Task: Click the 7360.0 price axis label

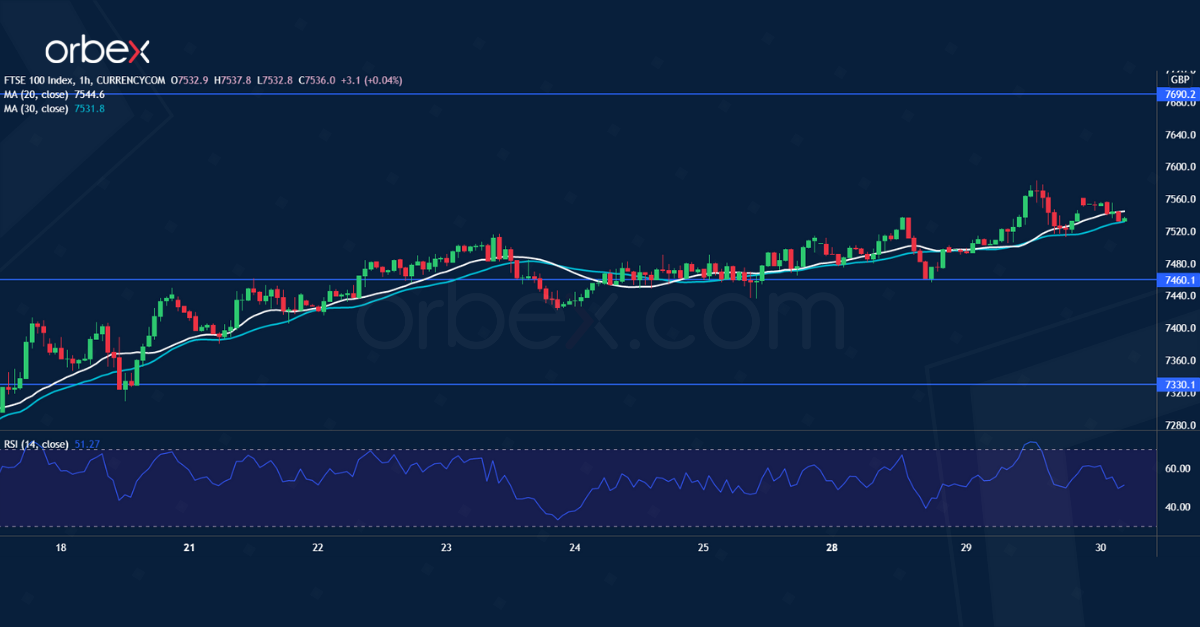Action: [1180, 360]
